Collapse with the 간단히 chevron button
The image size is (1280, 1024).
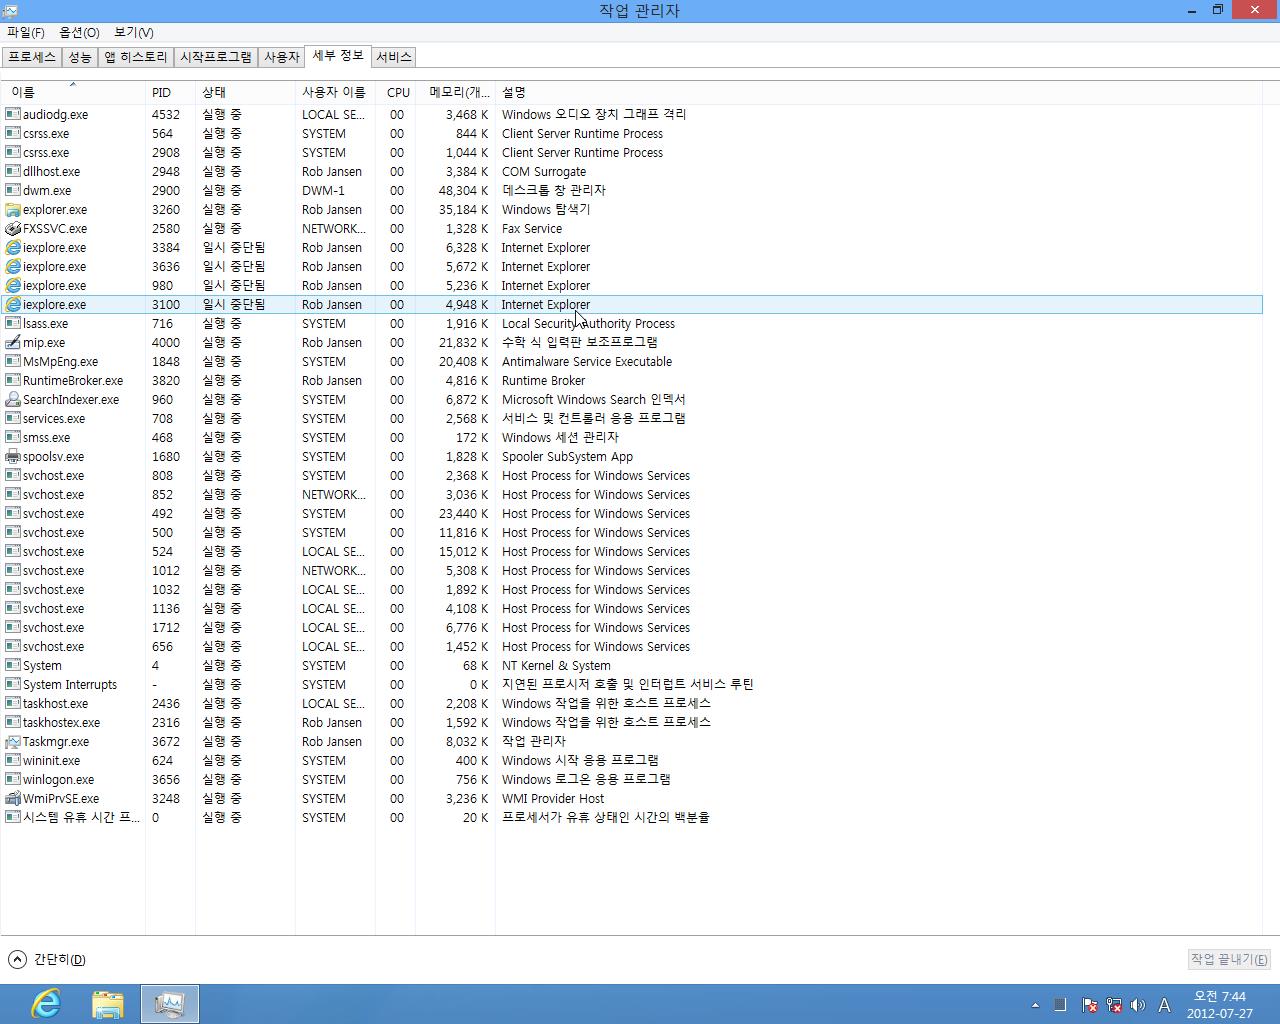[x=17, y=959]
